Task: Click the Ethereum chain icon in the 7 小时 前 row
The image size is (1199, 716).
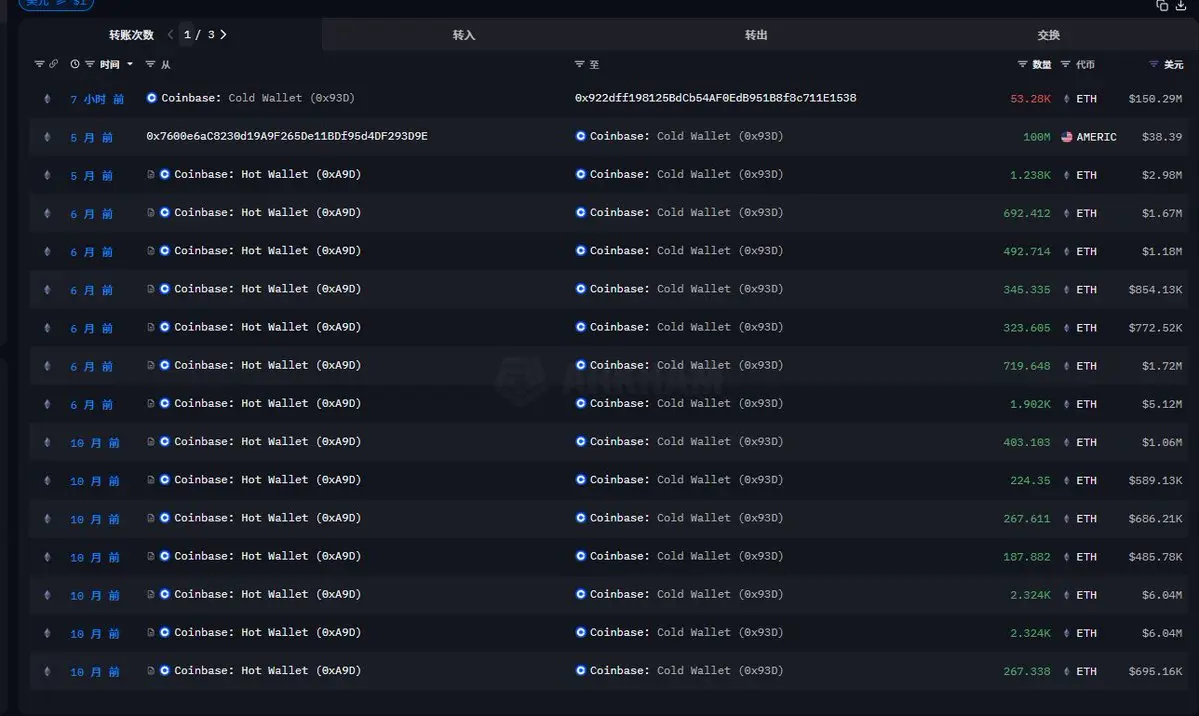Action: 47,99
